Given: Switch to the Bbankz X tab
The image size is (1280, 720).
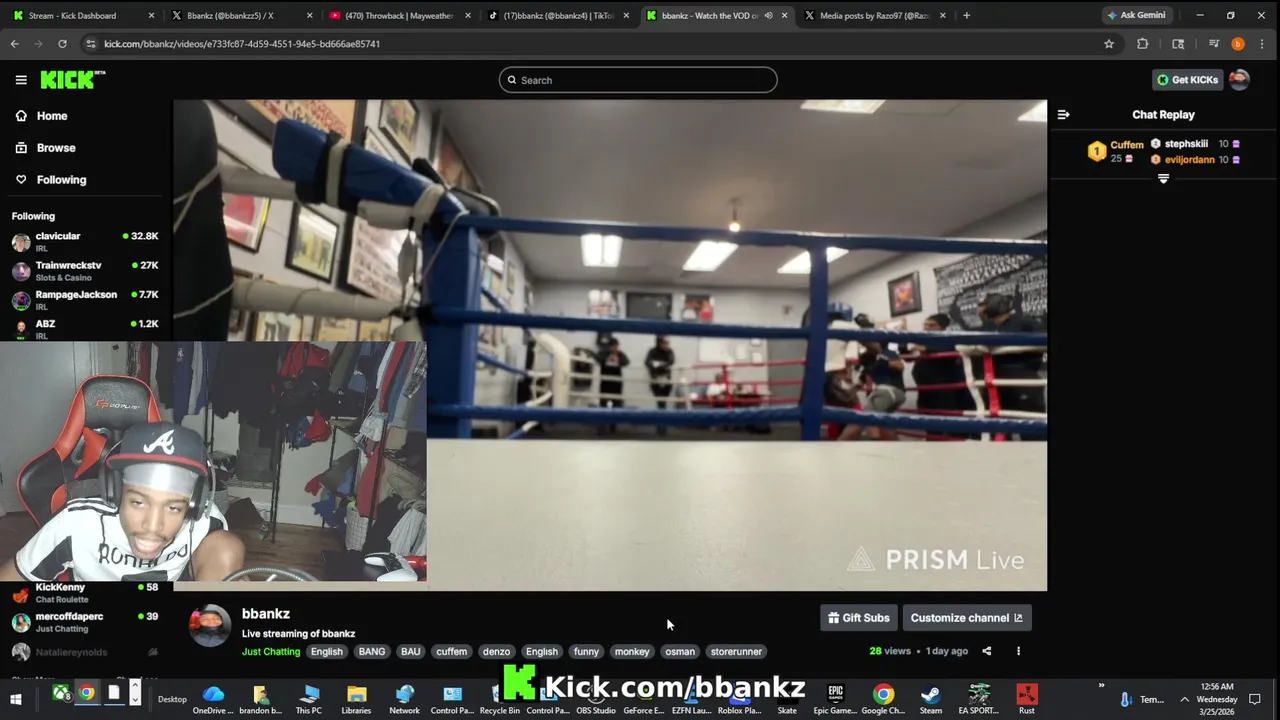Looking at the screenshot, I should 240,16.
